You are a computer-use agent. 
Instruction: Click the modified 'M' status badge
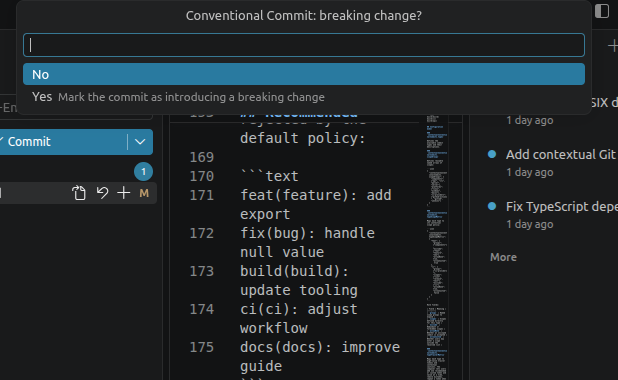click(x=144, y=193)
